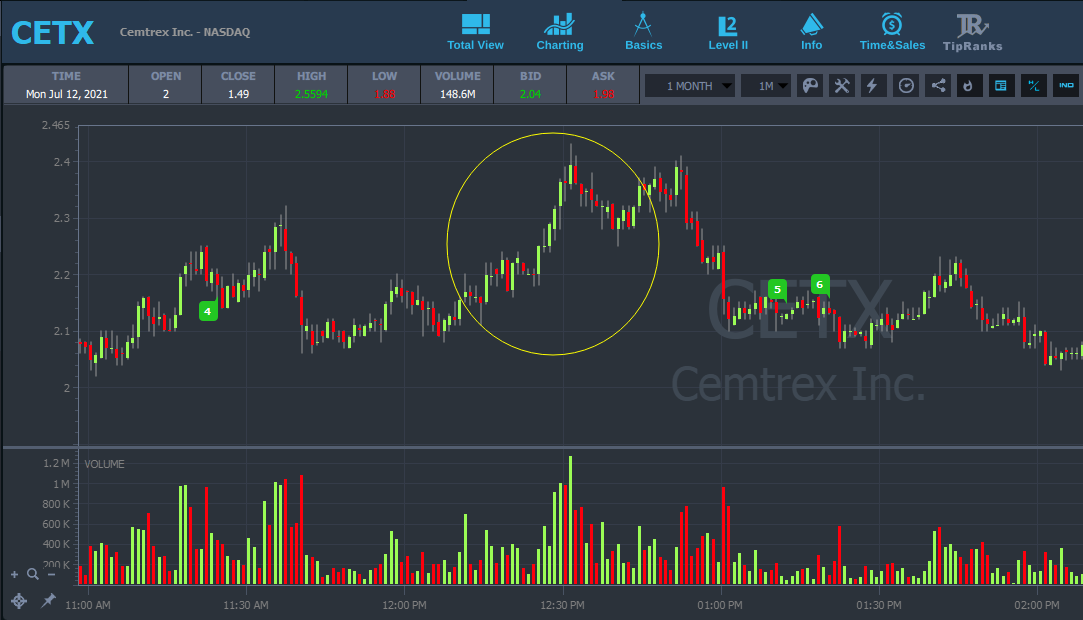Click the plus zoom-in icon
Image resolution: width=1083 pixels, height=620 pixels.
pos(15,574)
